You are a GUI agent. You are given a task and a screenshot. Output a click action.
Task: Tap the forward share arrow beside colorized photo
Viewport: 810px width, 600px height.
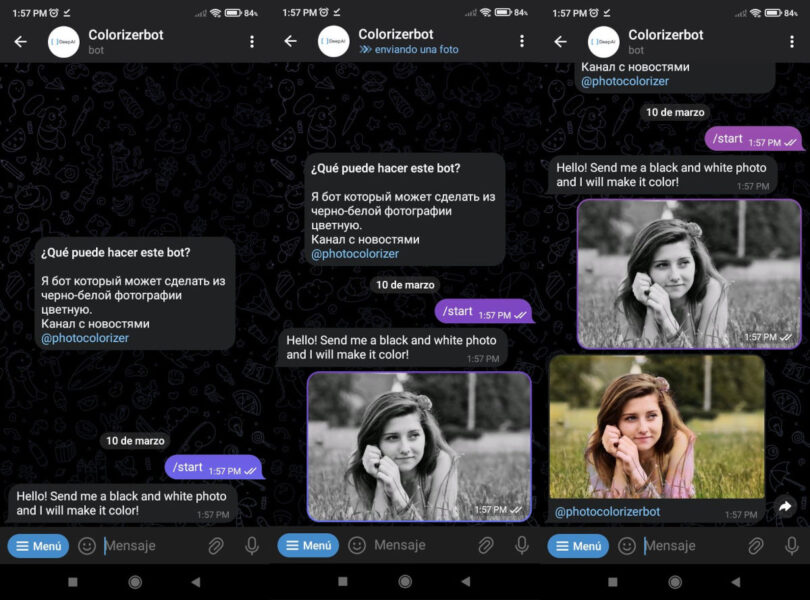pyautogui.click(x=785, y=506)
